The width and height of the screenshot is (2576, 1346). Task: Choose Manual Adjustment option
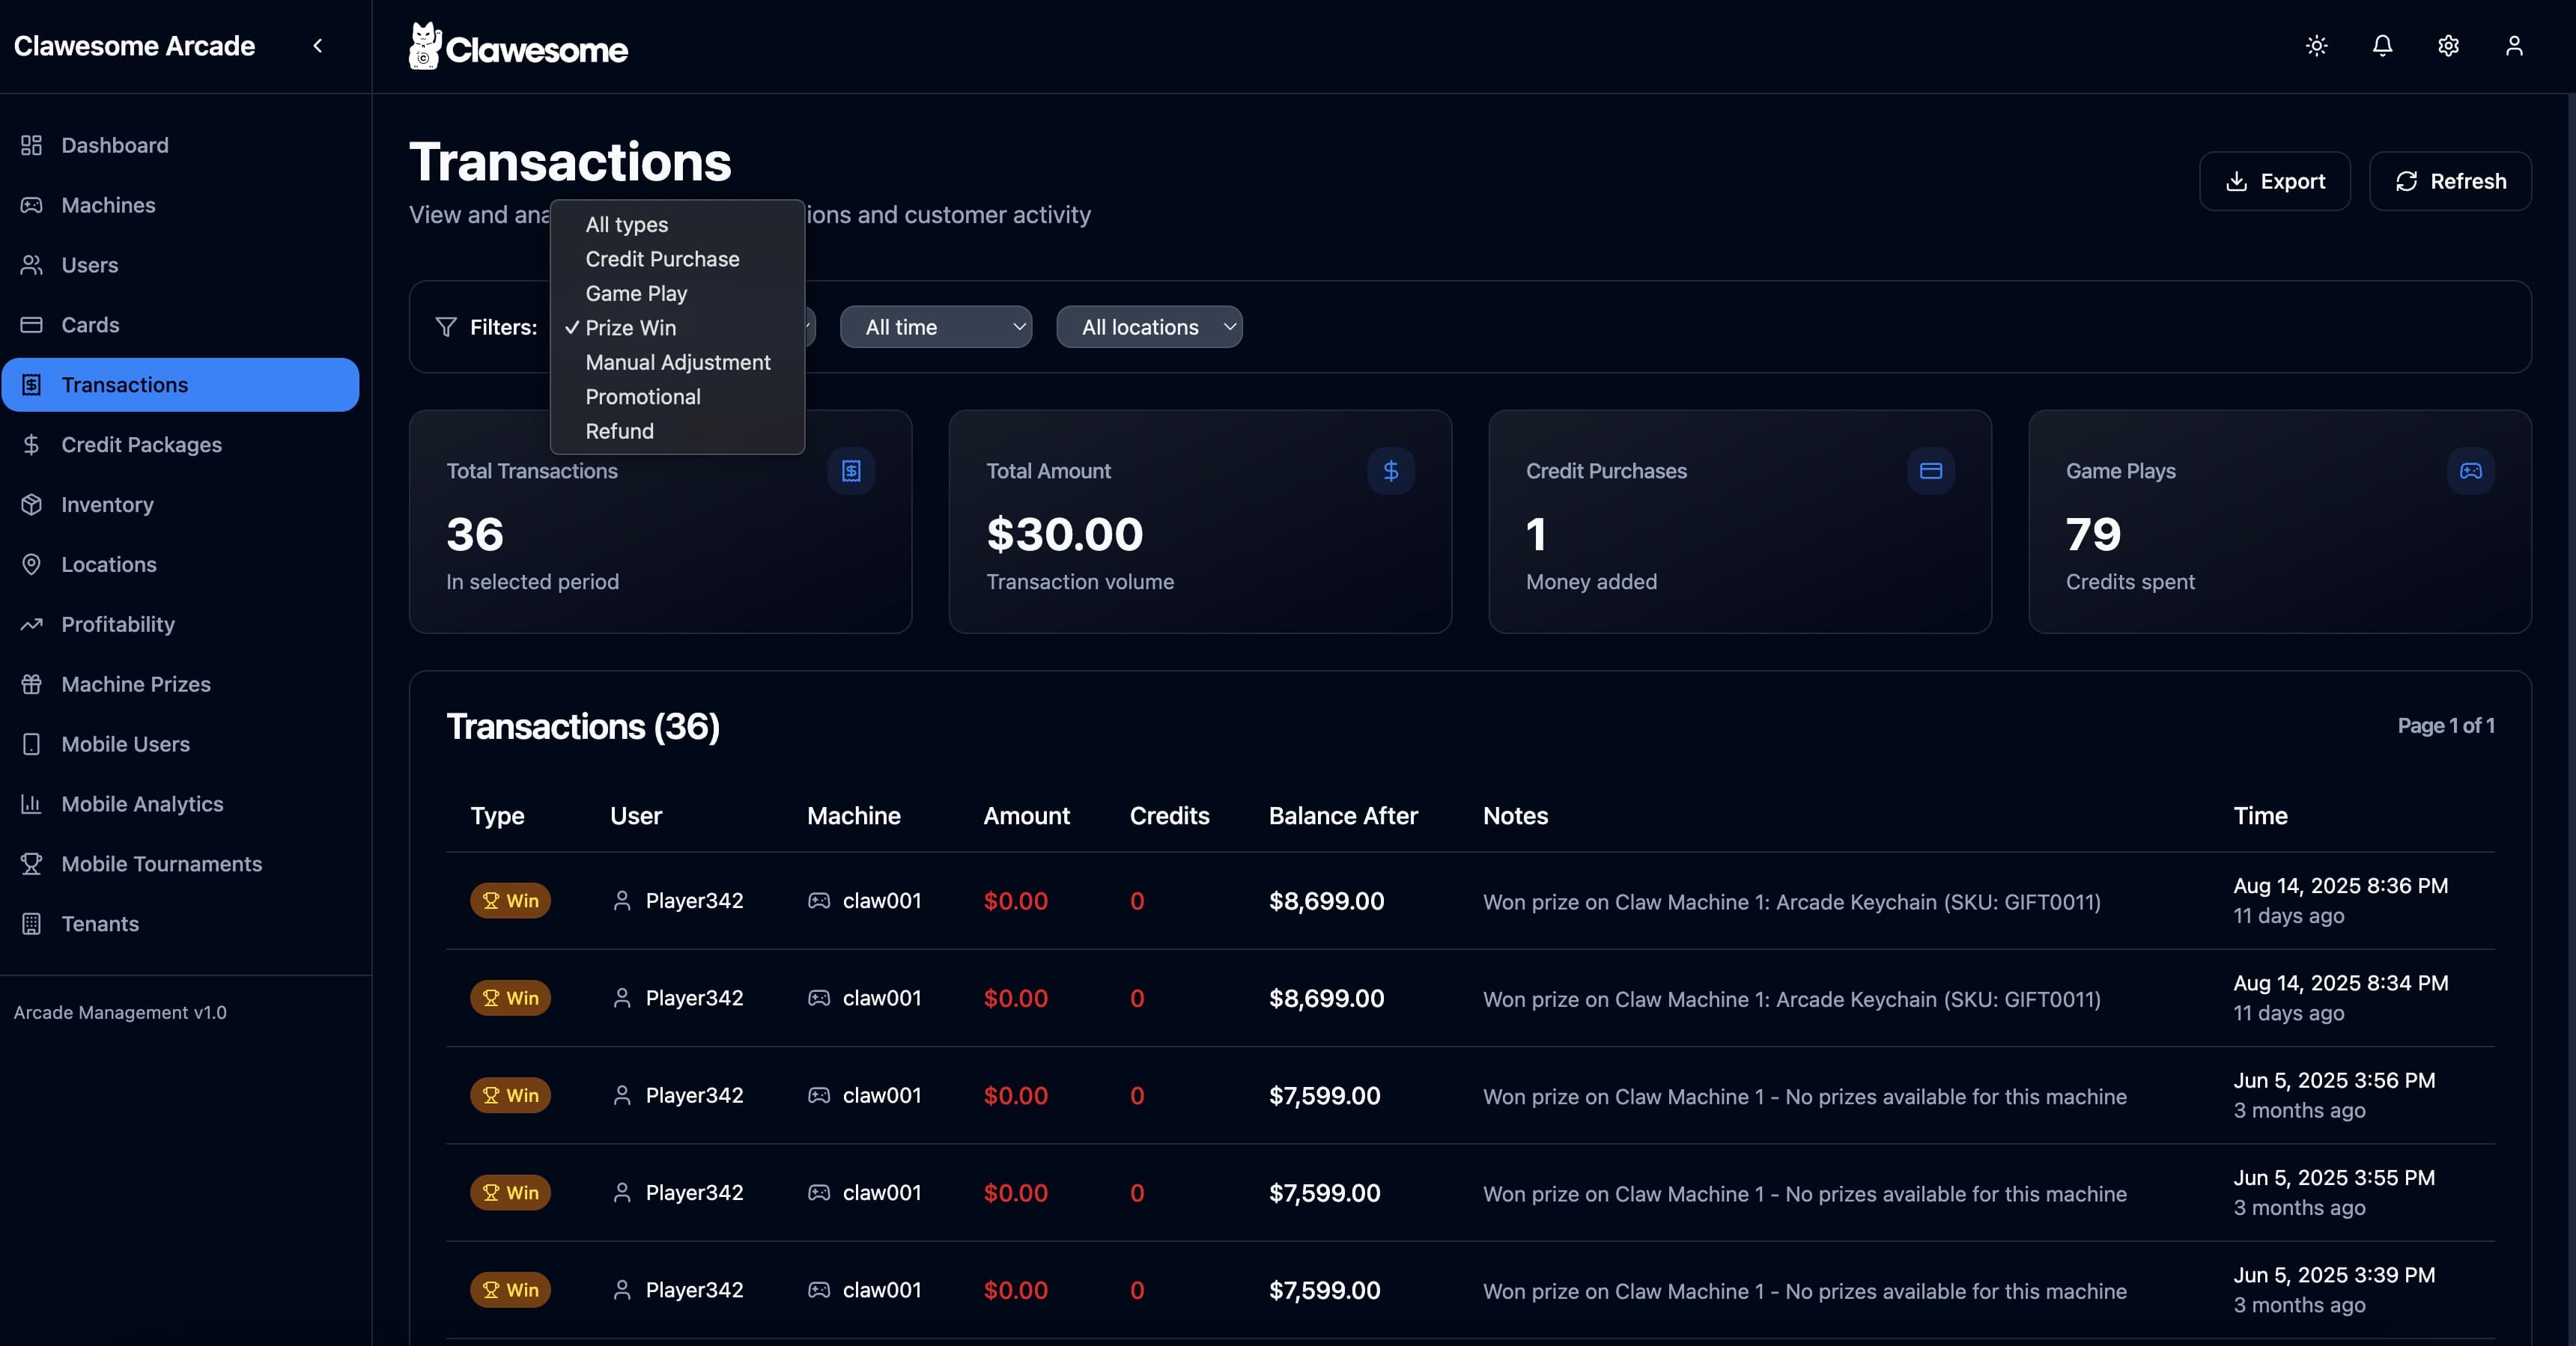(677, 362)
